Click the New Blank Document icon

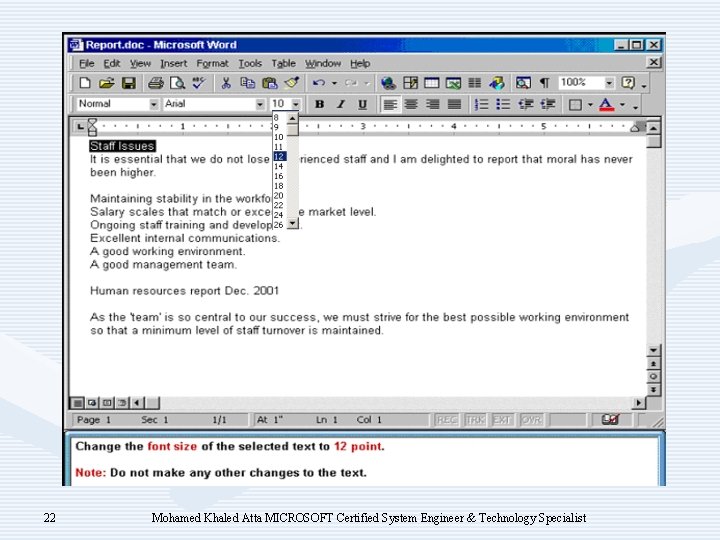pyautogui.click(x=85, y=83)
